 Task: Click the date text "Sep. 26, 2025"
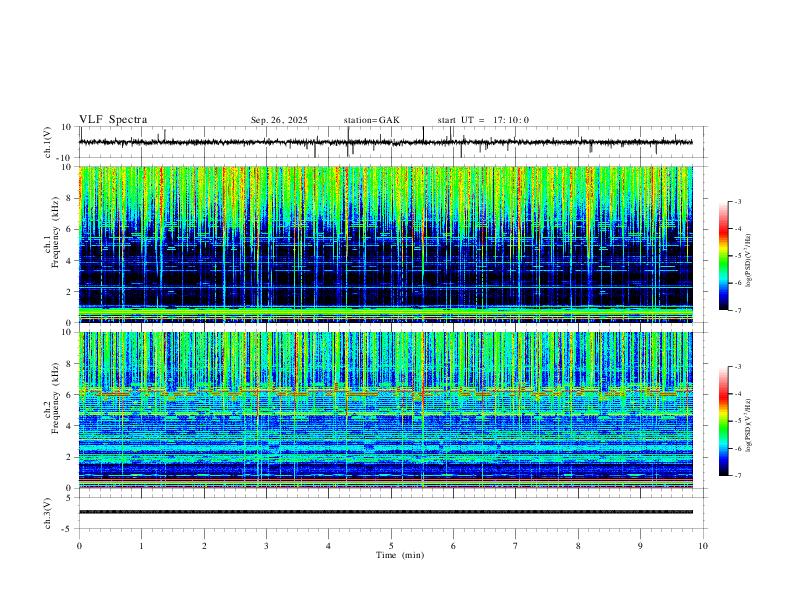(x=279, y=120)
